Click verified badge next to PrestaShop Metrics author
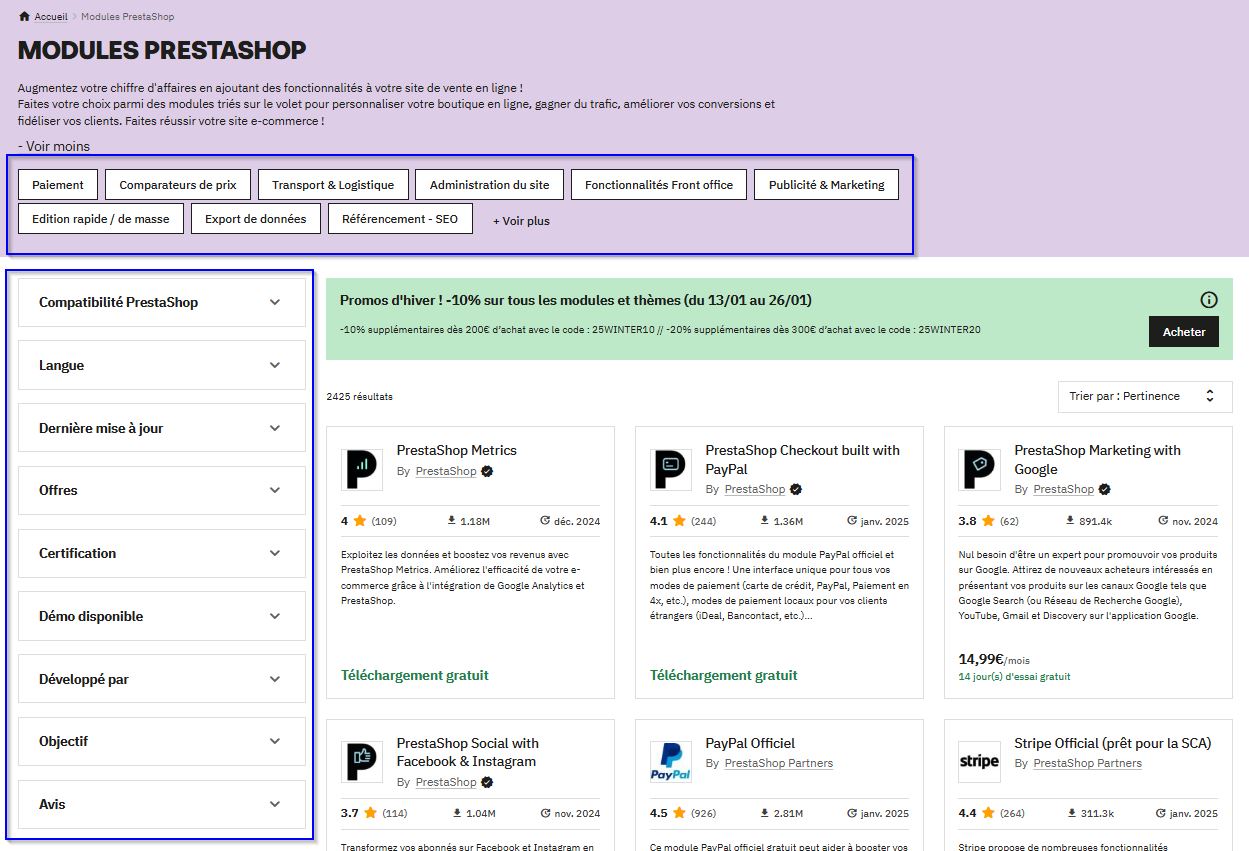The width and height of the screenshot is (1249, 851). 487,471
